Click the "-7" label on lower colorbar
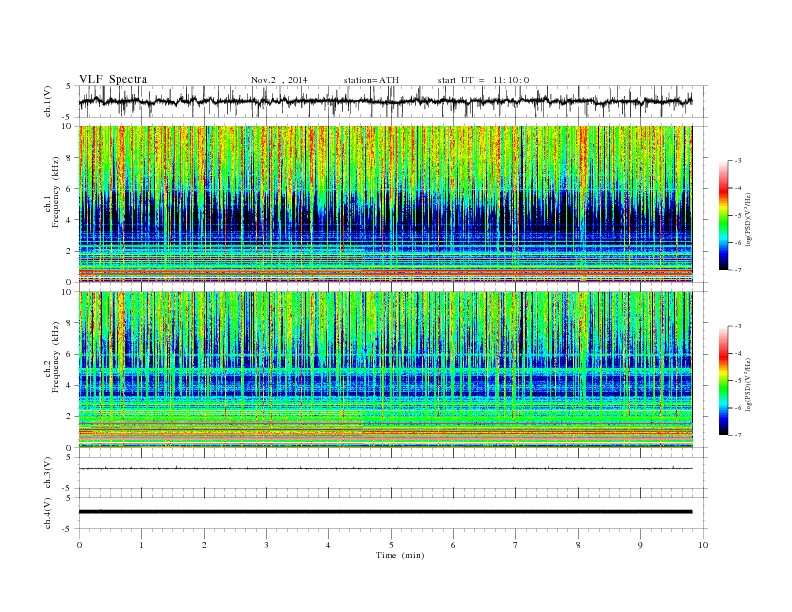This screenshot has height=612, width=792. (737, 435)
